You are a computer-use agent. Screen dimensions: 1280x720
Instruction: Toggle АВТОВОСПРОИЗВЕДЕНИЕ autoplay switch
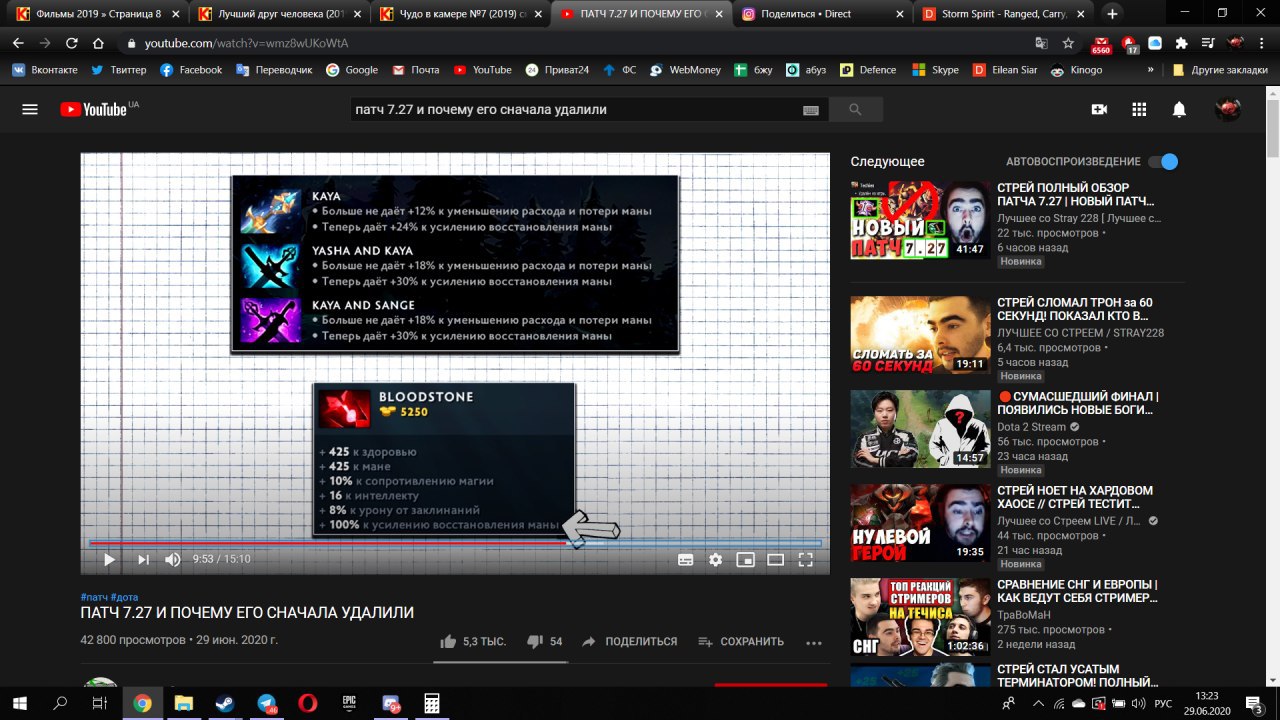click(1163, 161)
